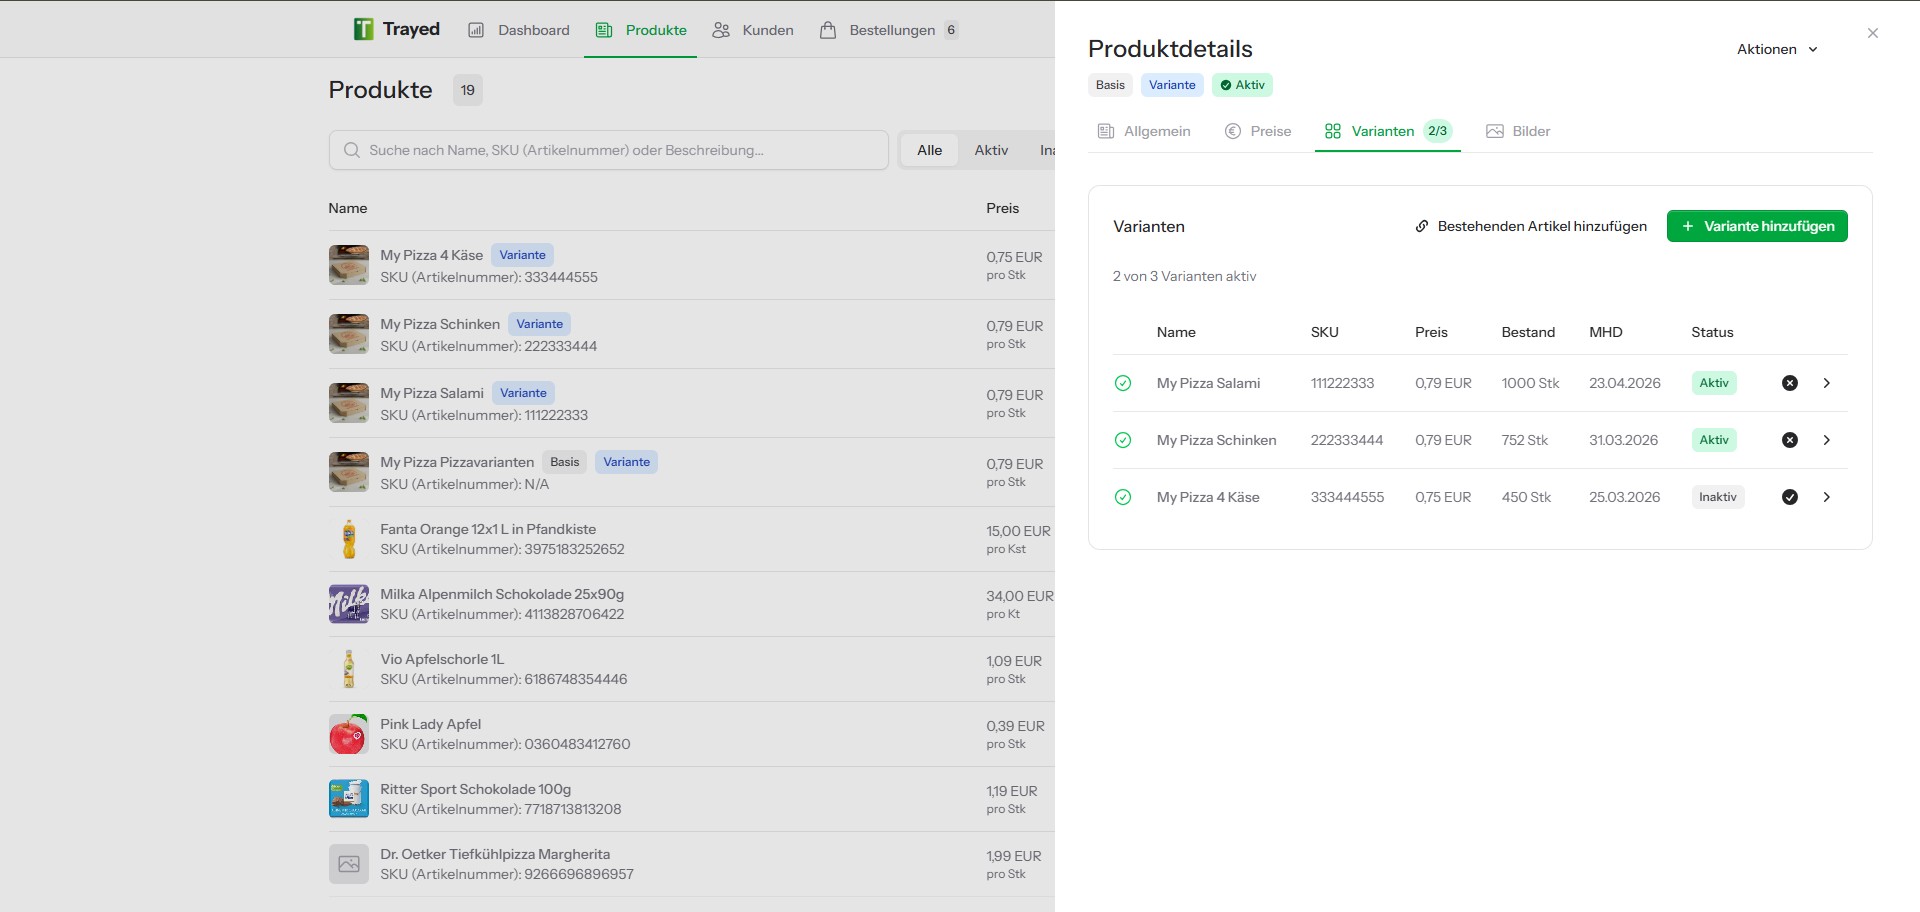Select the Aktiv filter pill
The image size is (1920, 912).
point(991,149)
